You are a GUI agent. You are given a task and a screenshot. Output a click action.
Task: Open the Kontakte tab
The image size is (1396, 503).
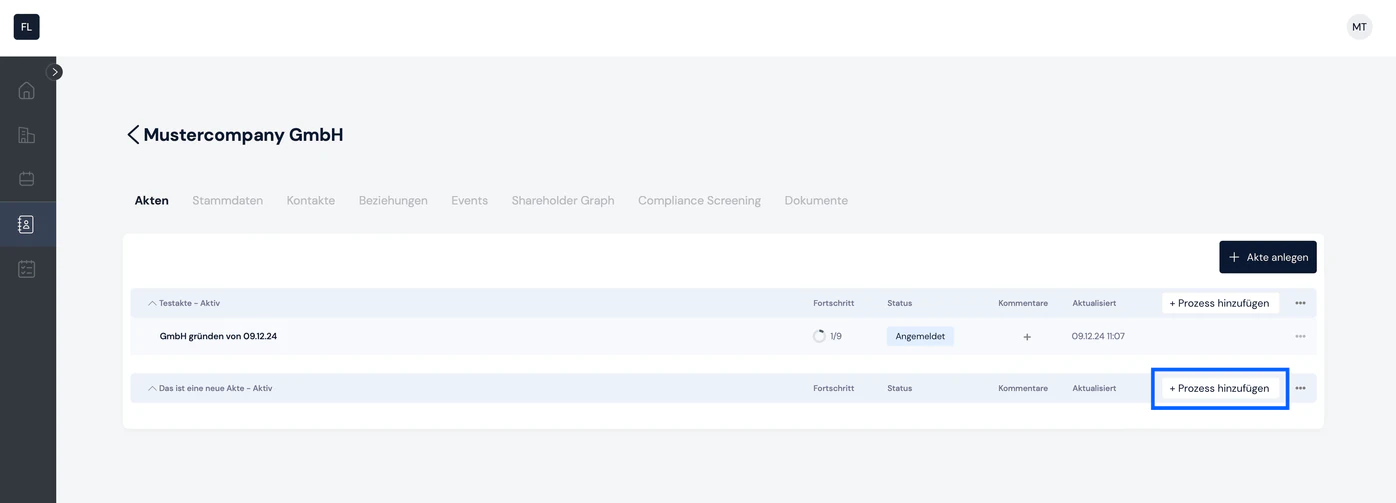click(x=311, y=200)
